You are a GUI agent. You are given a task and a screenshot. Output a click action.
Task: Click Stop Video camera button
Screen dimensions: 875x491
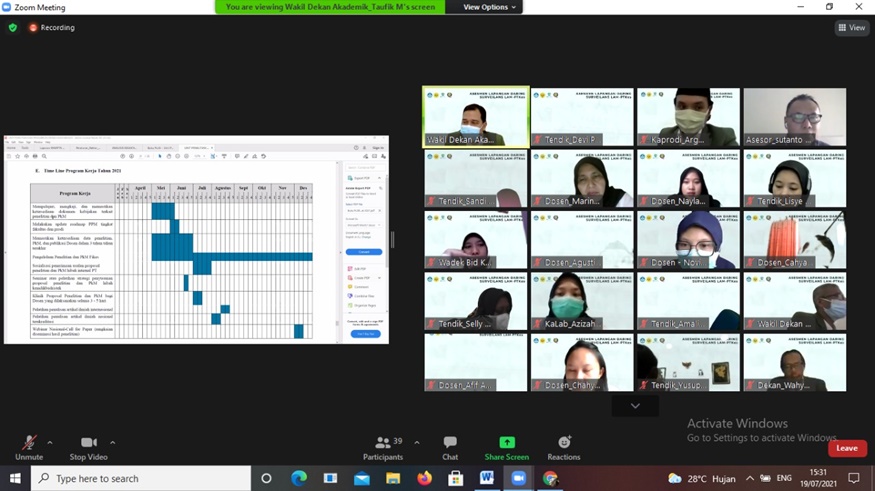tap(88, 443)
